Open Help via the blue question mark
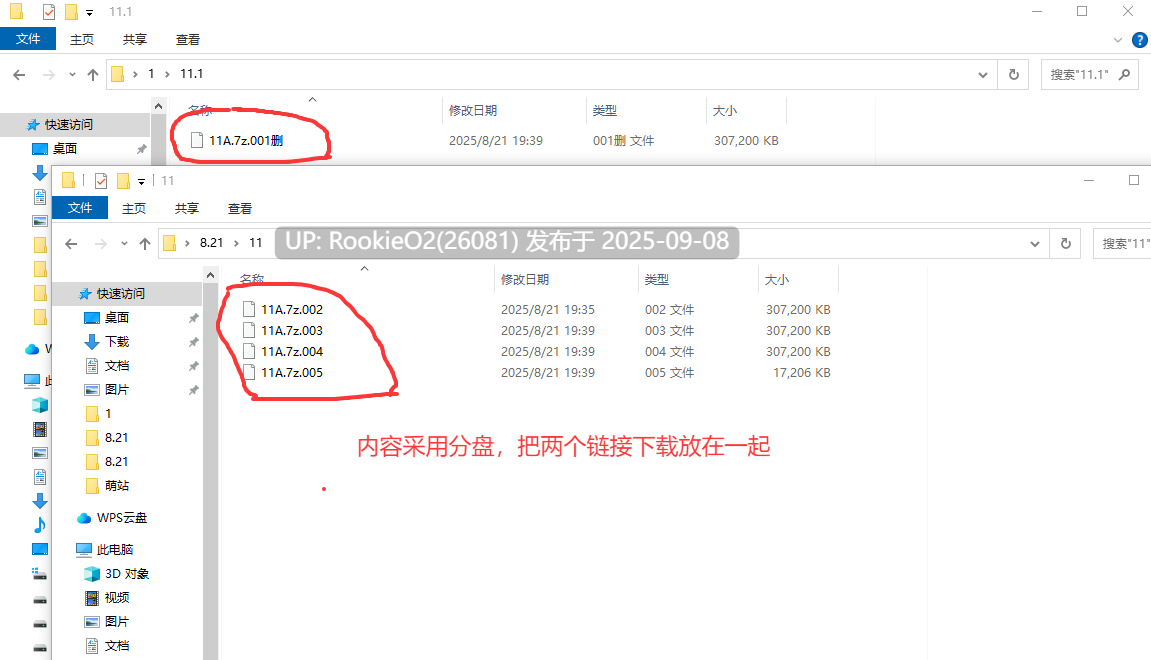This screenshot has height=660, width=1151. coord(1140,40)
